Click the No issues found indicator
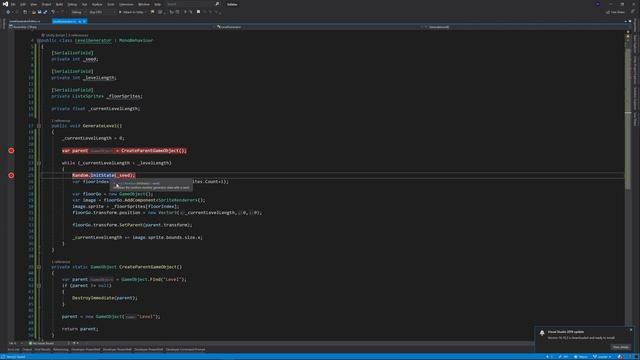640x360 pixels. pyautogui.click(x=42, y=343)
